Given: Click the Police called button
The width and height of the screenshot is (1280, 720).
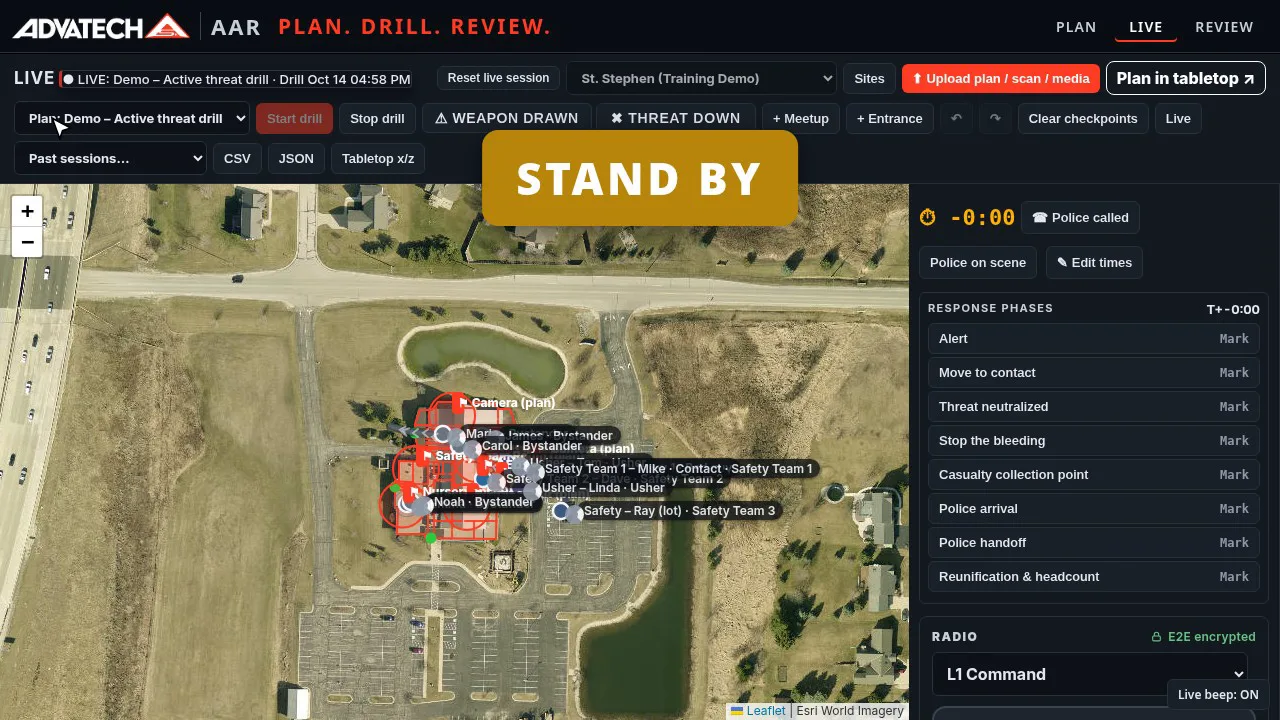Looking at the screenshot, I should pos(1080,217).
